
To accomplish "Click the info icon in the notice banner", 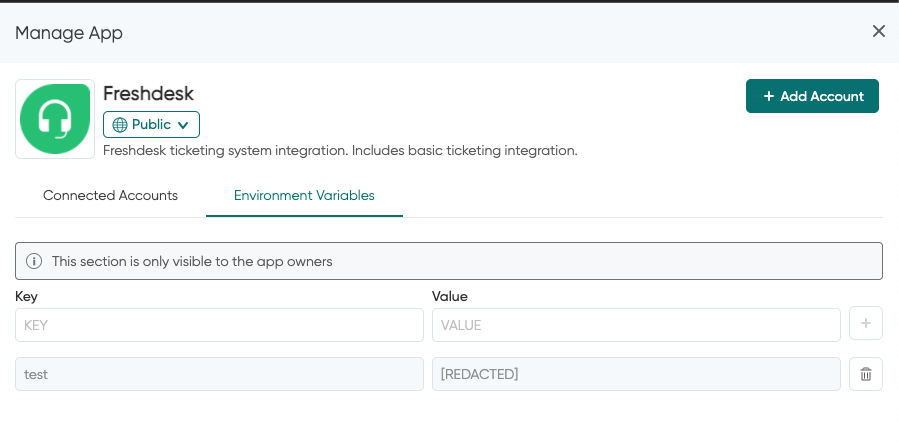I will [x=34, y=261].
